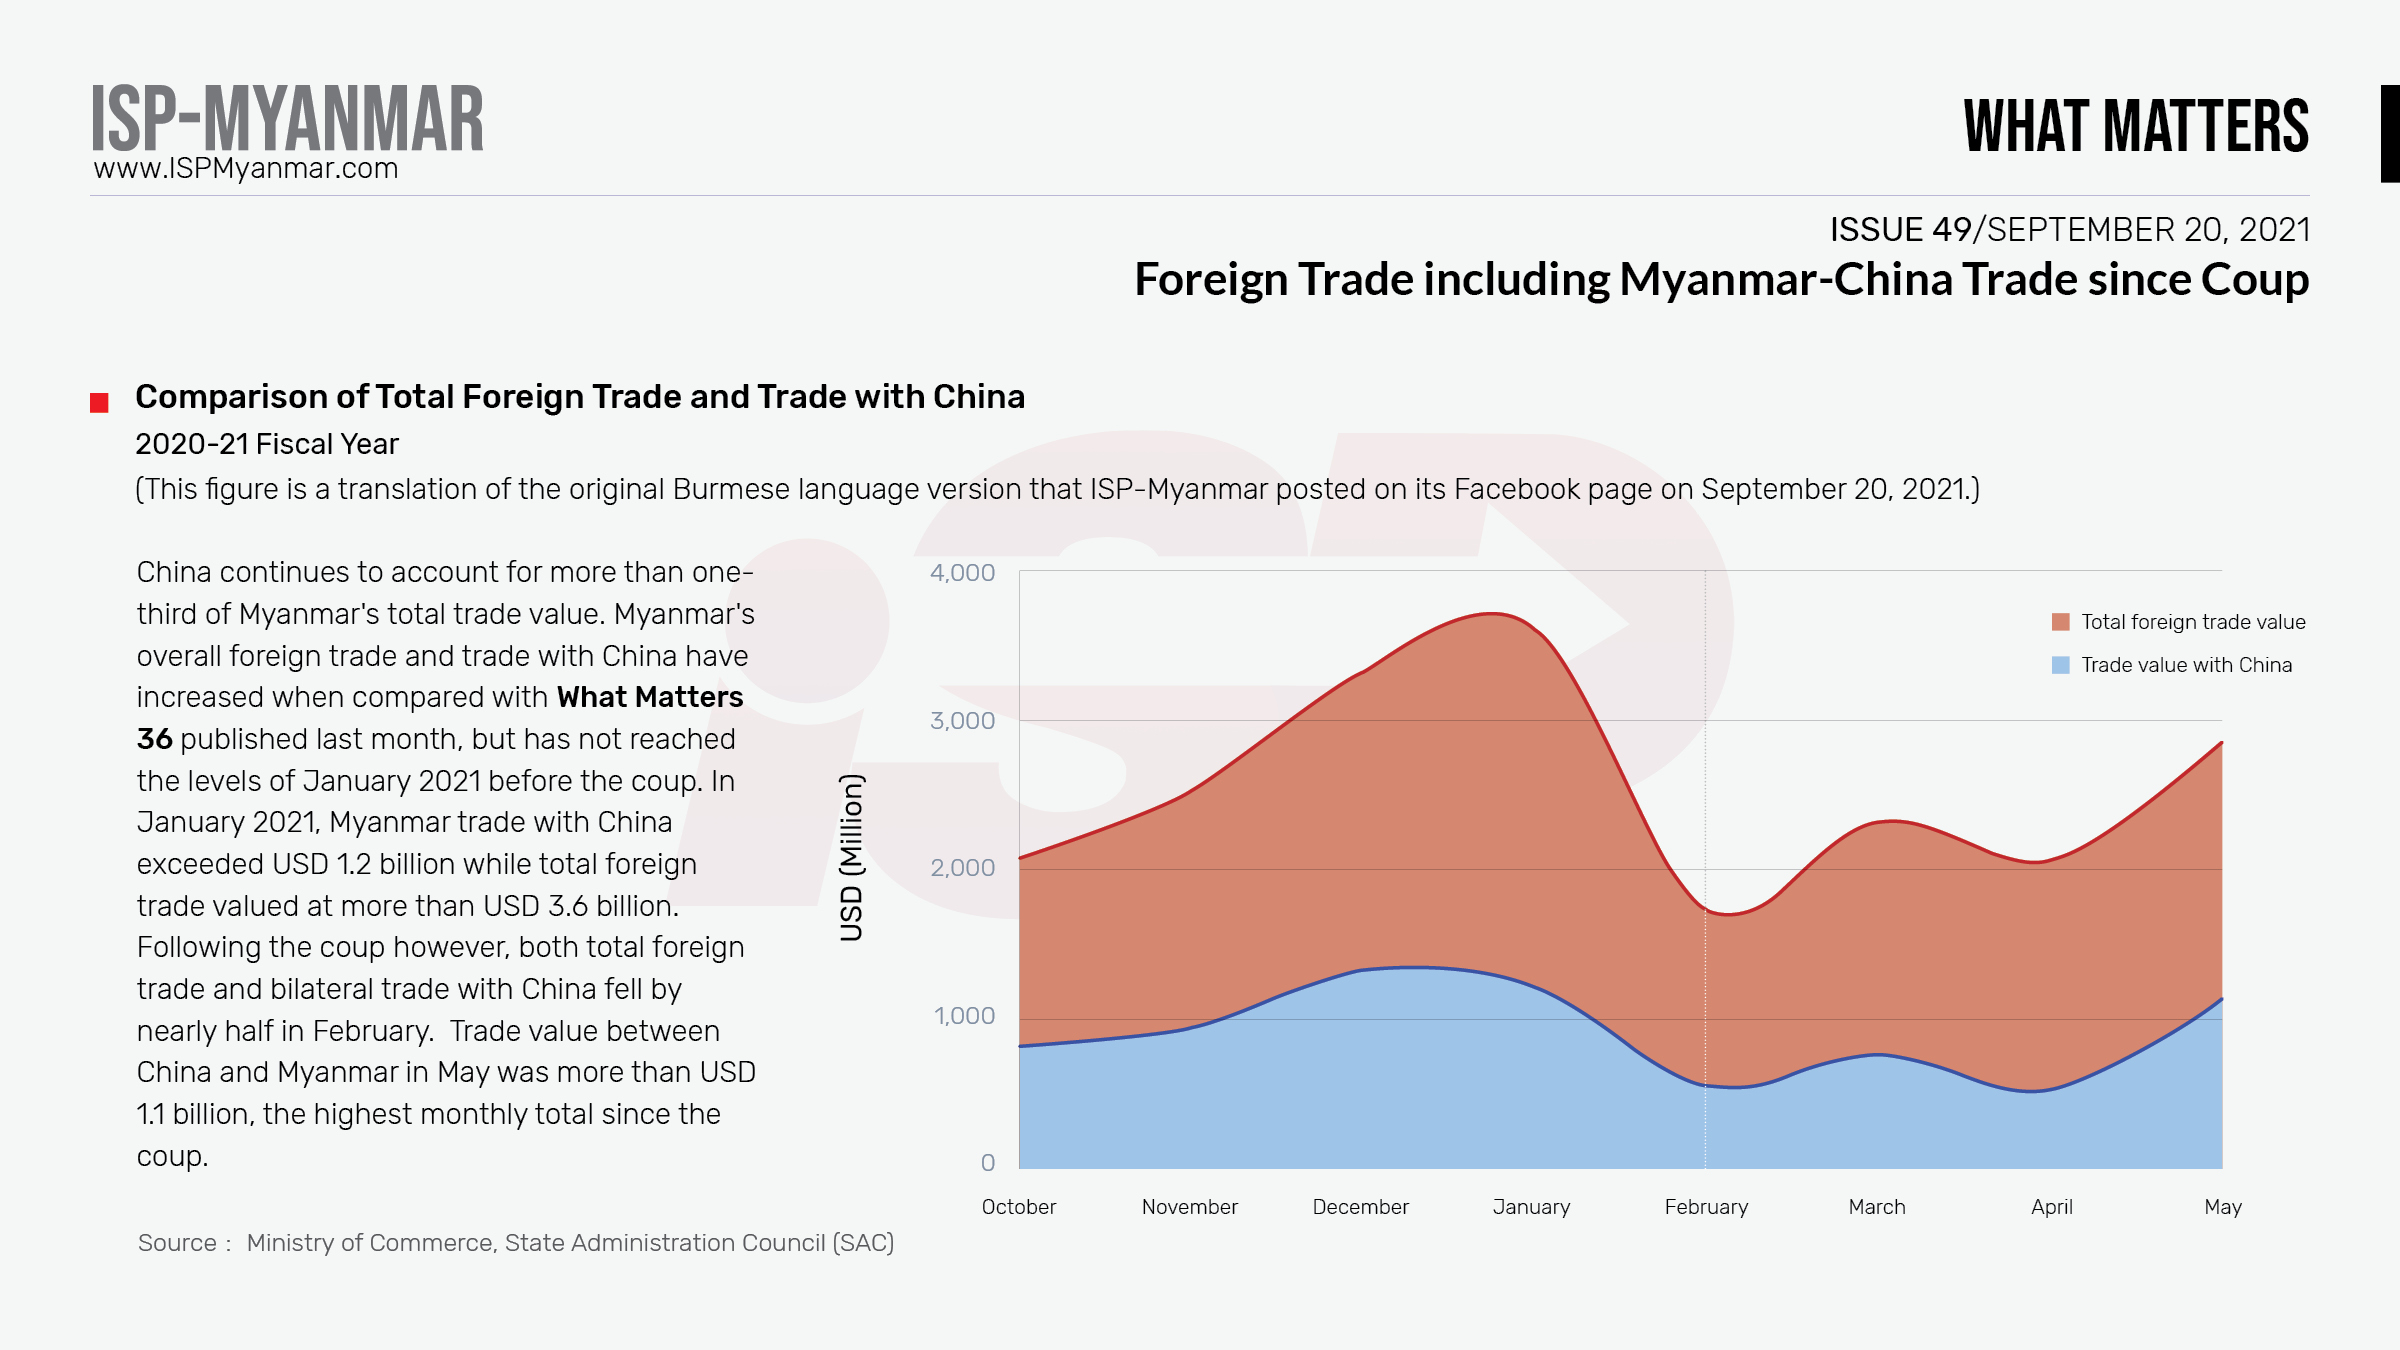Select the "Total foreign trade value" legend label

[2193, 622]
